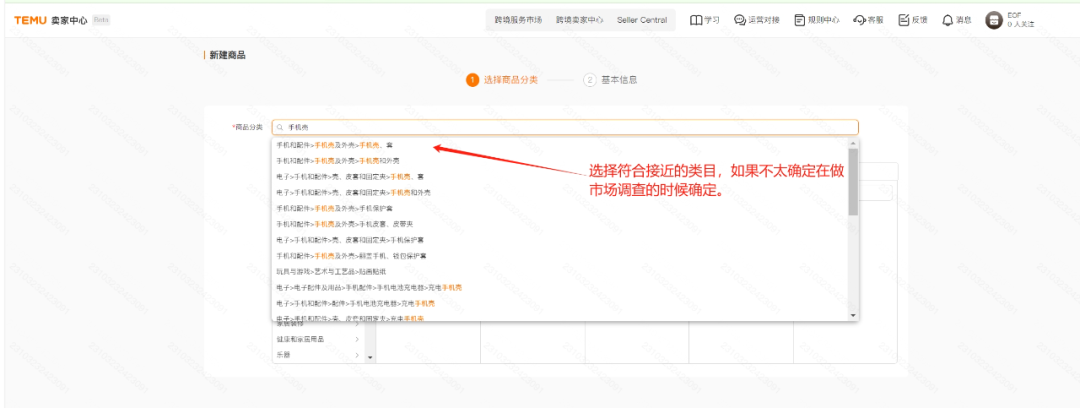Viewport: 1080px width, 408px height.
Task: Open the 消息 bell icon
Action: tap(948, 20)
